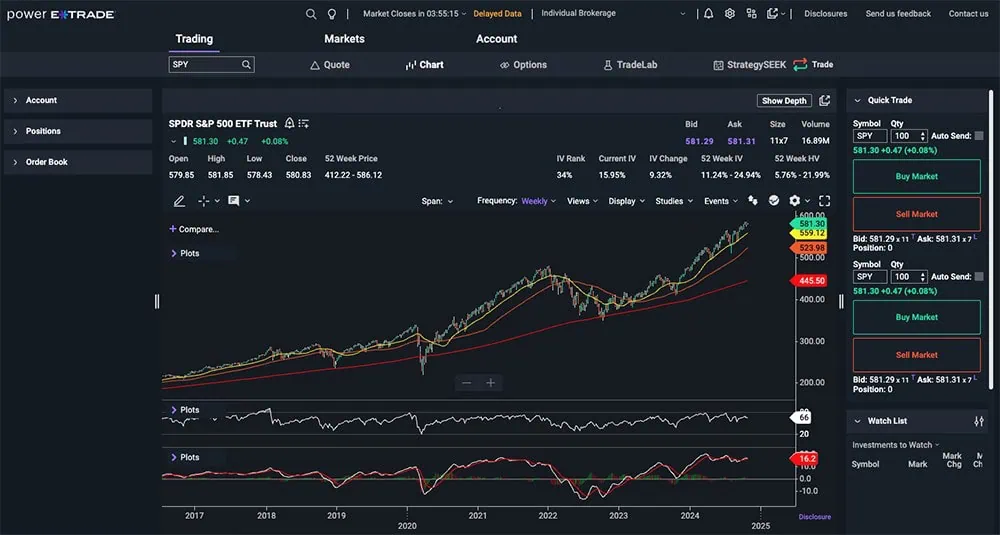
Task: Switch to the Markets tab
Action: click(x=344, y=39)
